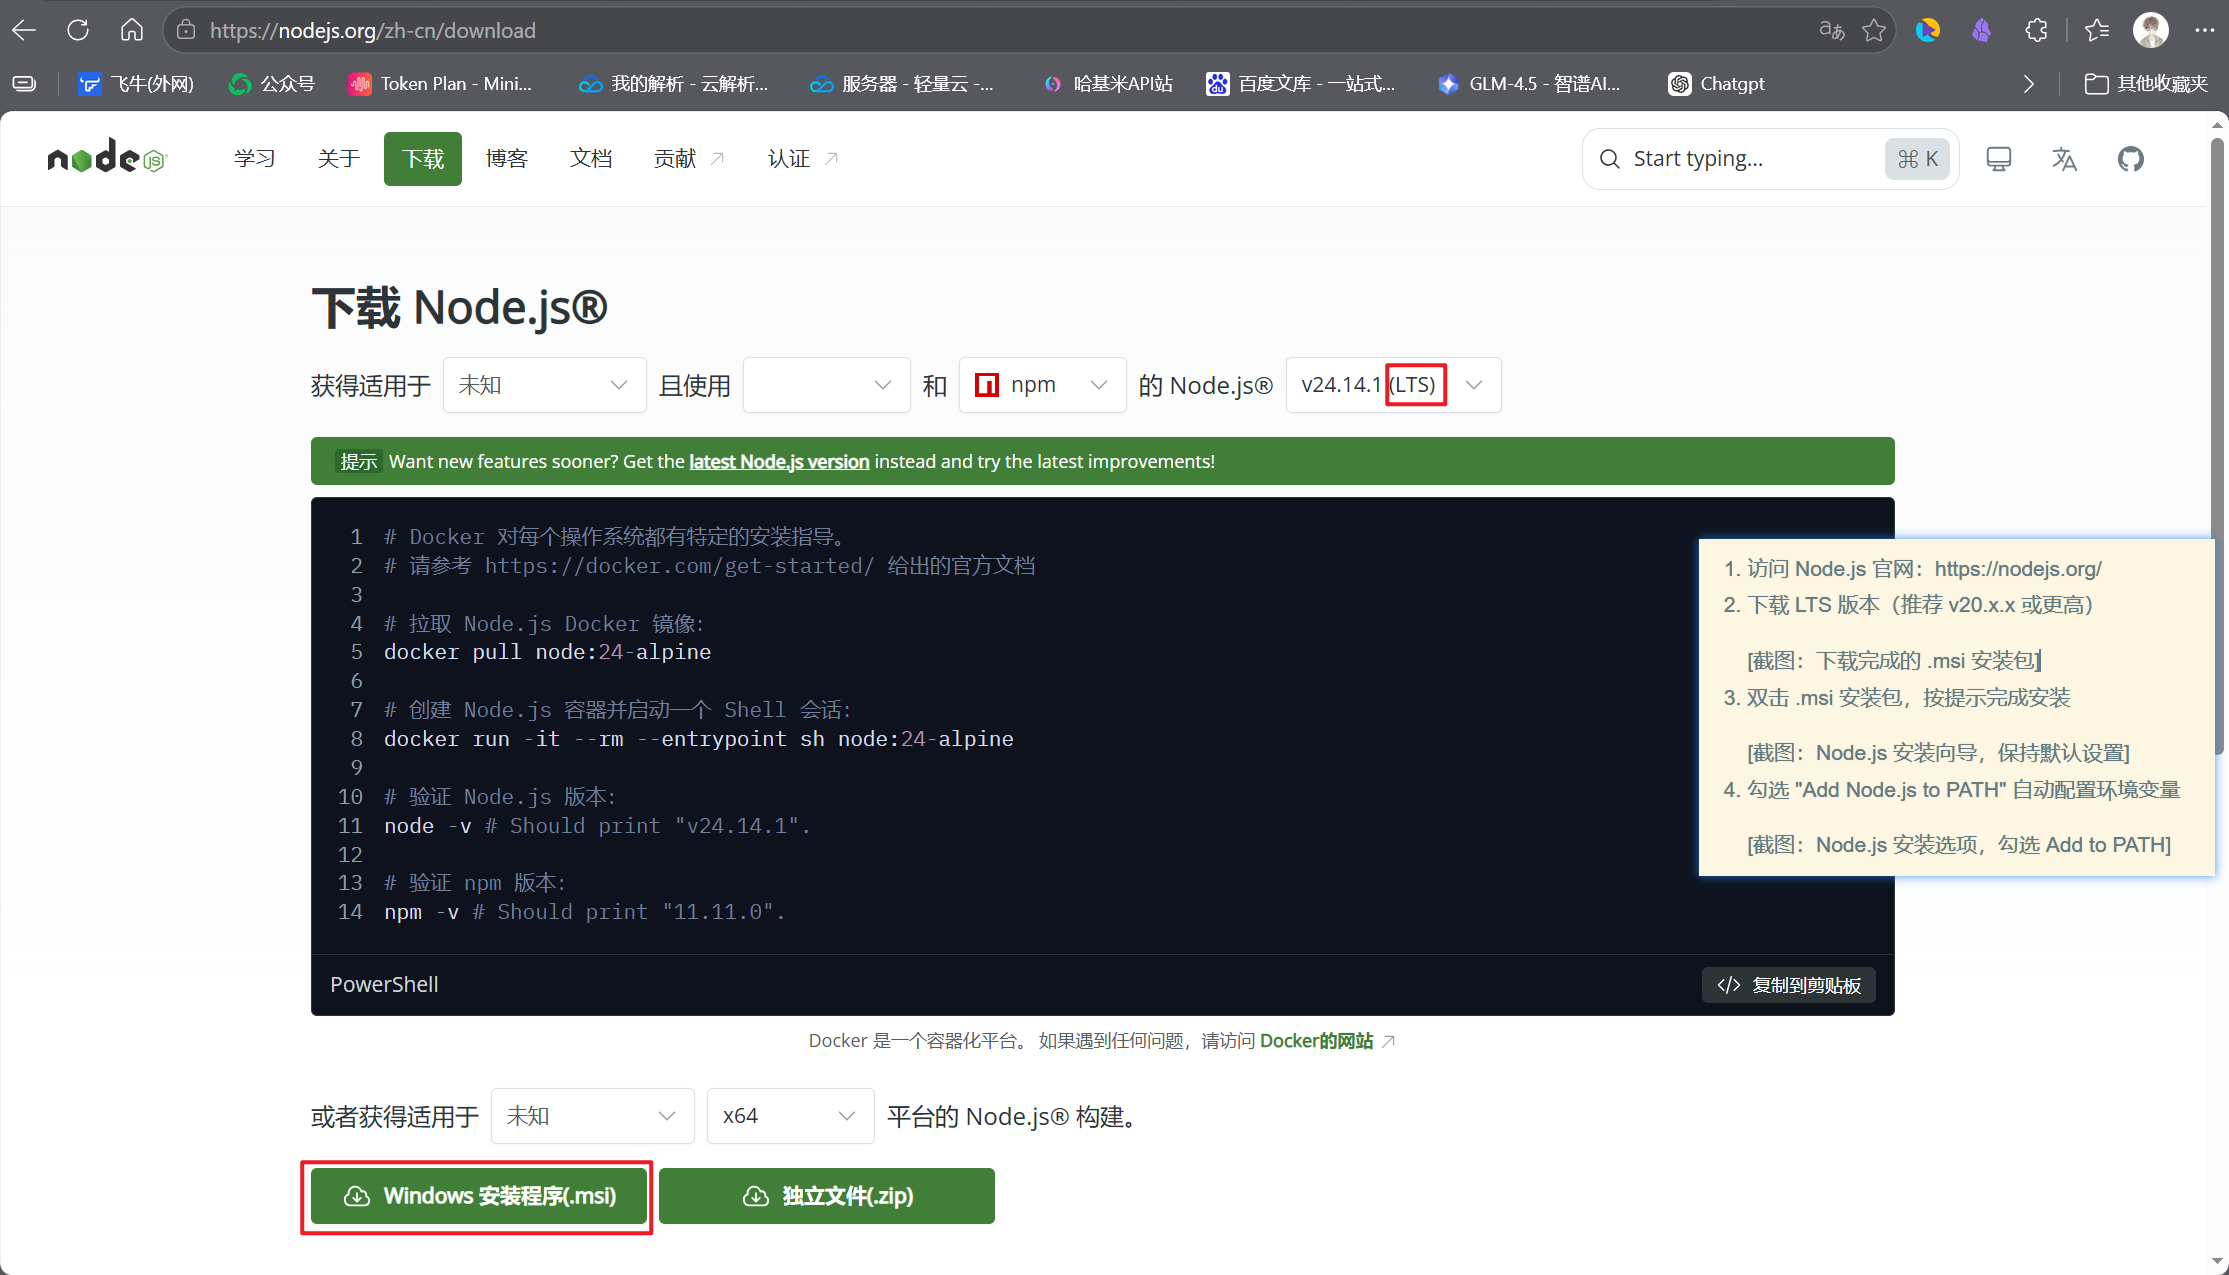Click the code line "docker pull node:24-alpine"
The image size is (2229, 1275).
click(x=548, y=652)
